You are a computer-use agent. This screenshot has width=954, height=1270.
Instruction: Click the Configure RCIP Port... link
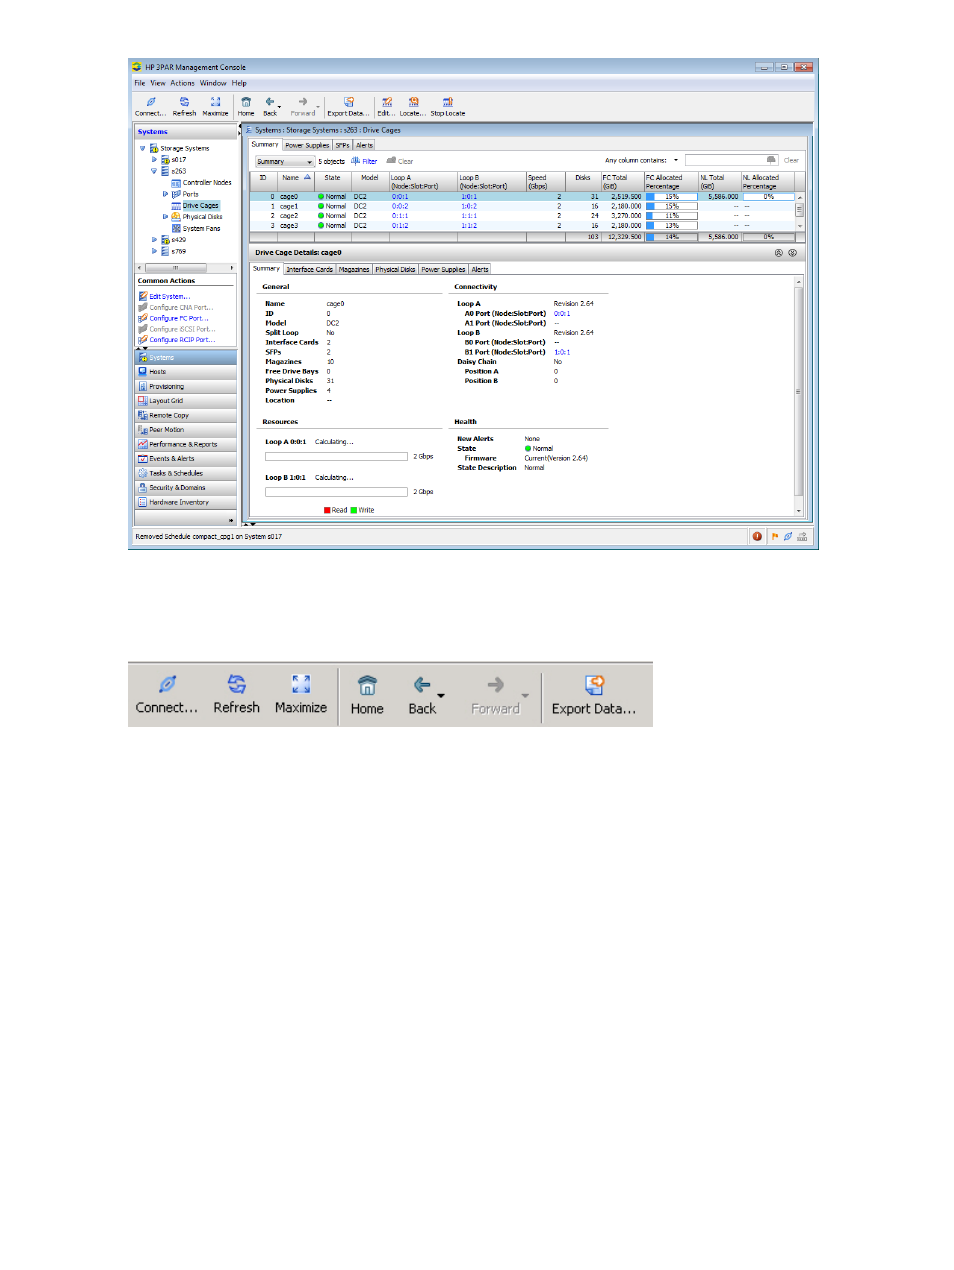pyautogui.click(x=182, y=340)
